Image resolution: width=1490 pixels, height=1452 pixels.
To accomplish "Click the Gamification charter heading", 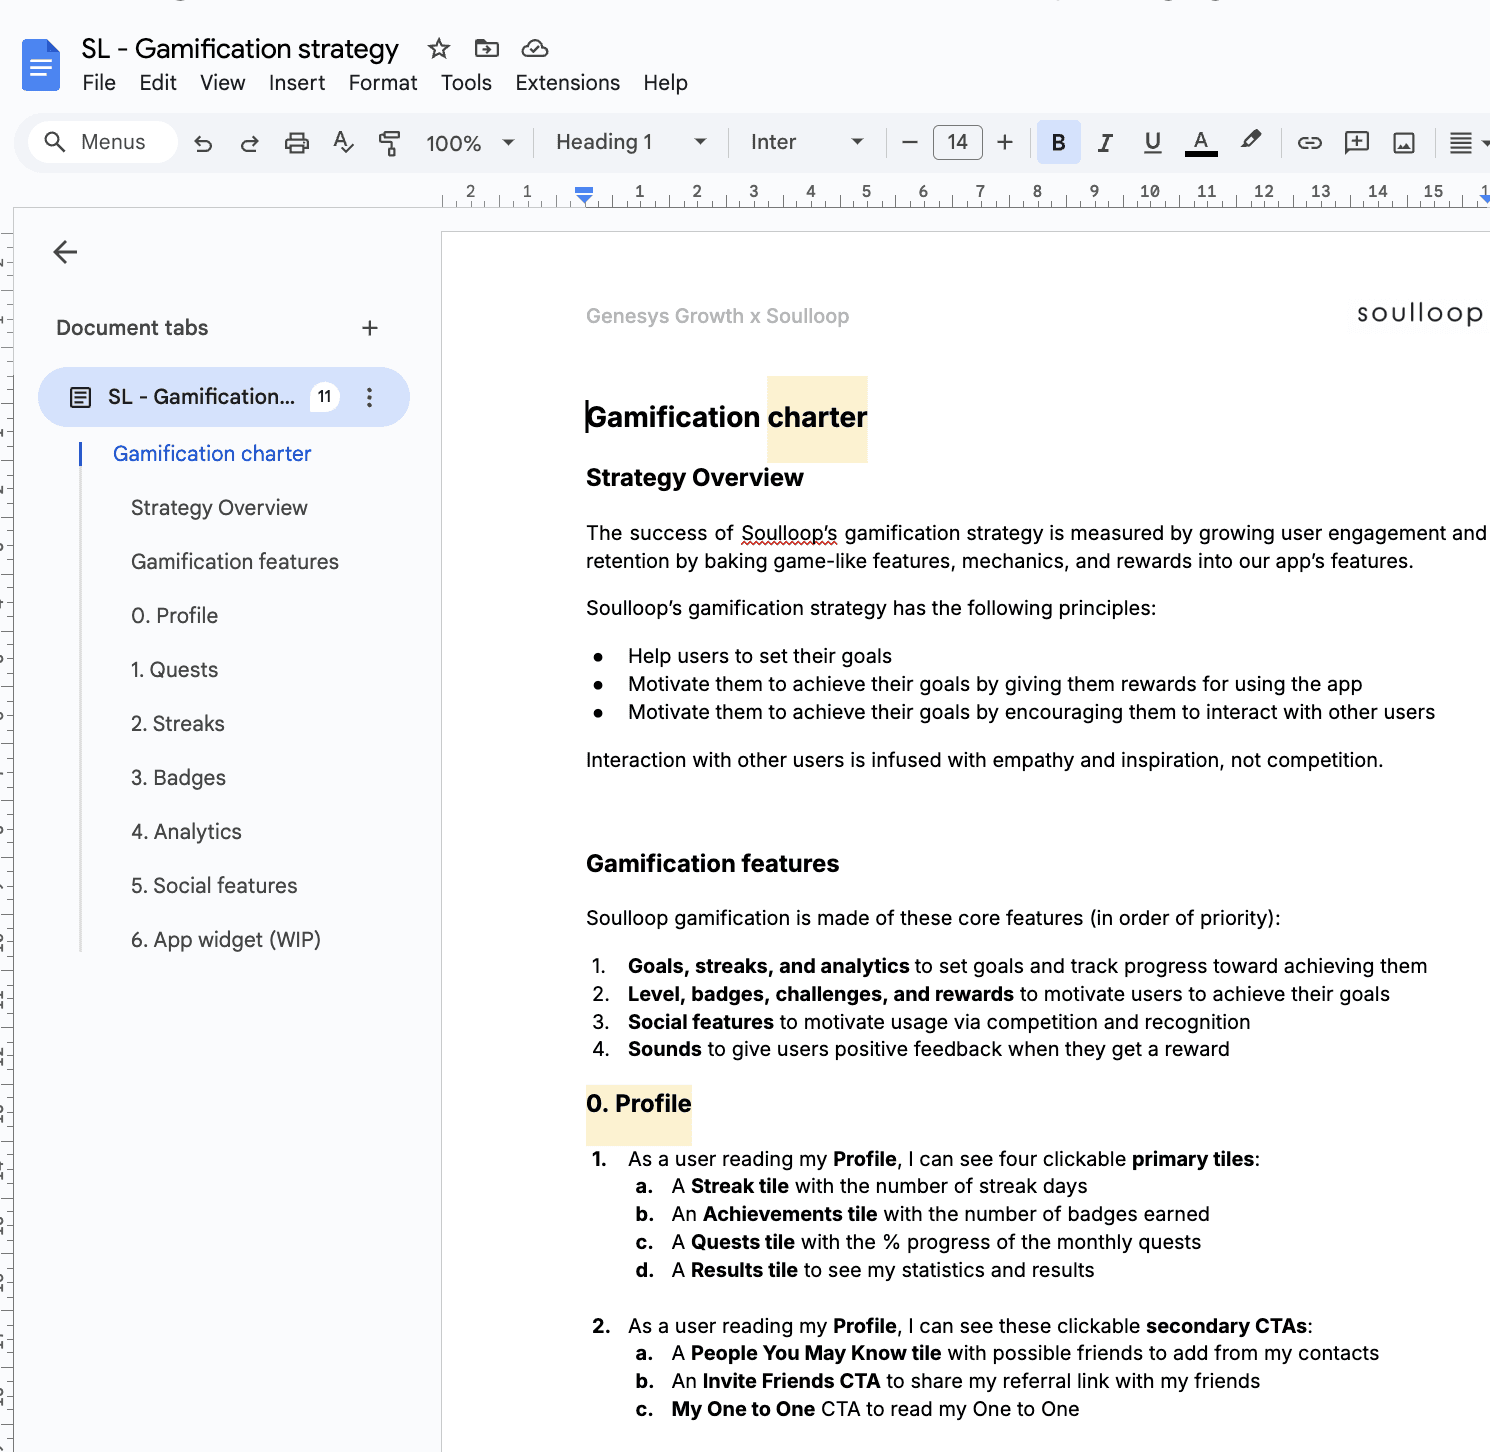I will (x=727, y=417).
